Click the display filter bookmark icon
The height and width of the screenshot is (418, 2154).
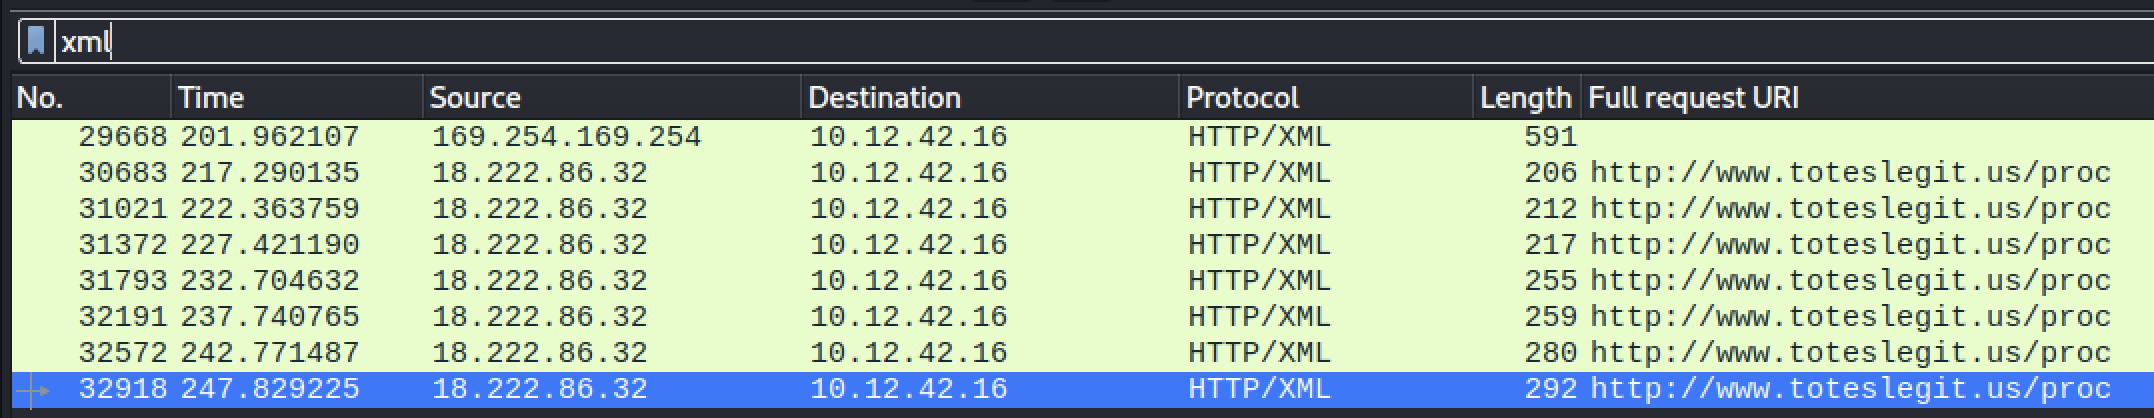click(x=36, y=42)
